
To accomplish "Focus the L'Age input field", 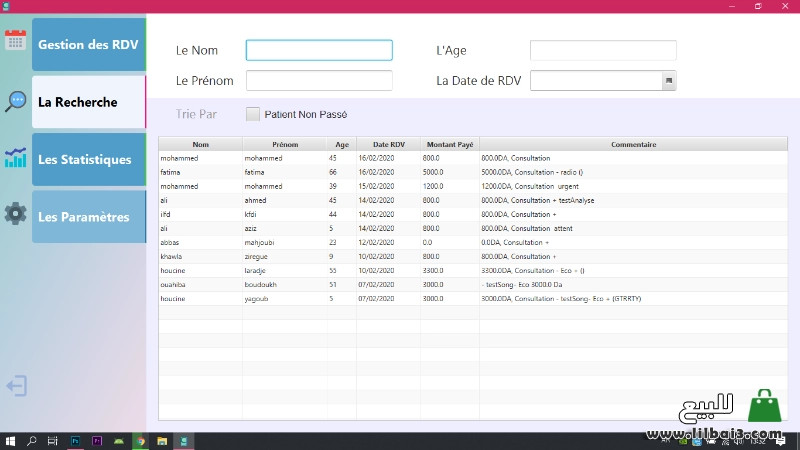I will click(603, 50).
